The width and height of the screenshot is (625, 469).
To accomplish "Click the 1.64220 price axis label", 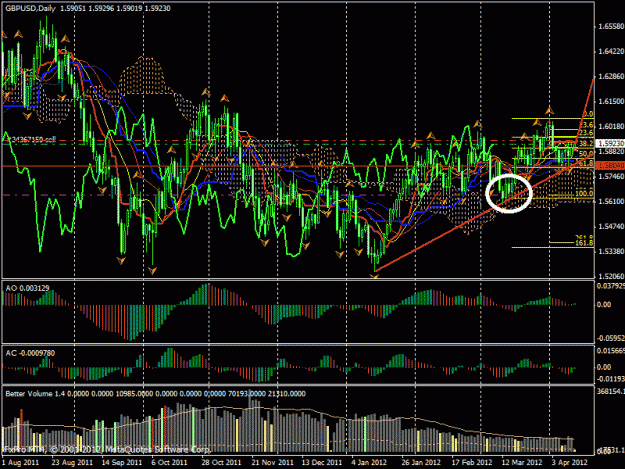I will (611, 51).
